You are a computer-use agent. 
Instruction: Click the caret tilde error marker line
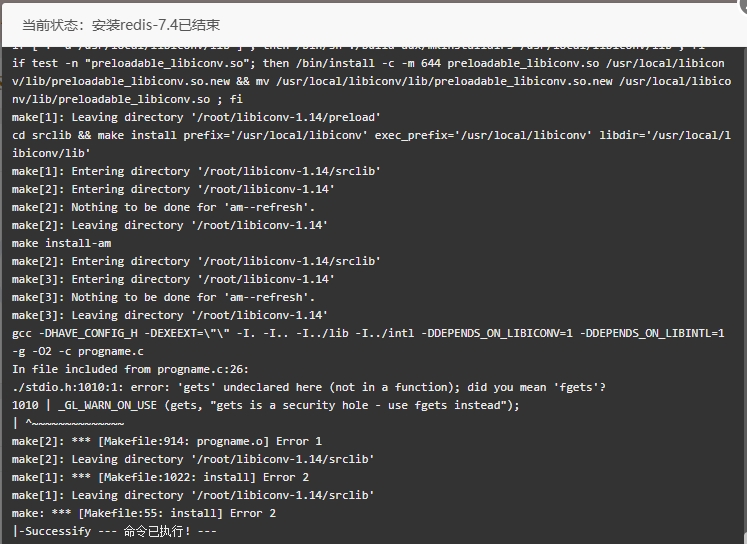(68, 423)
